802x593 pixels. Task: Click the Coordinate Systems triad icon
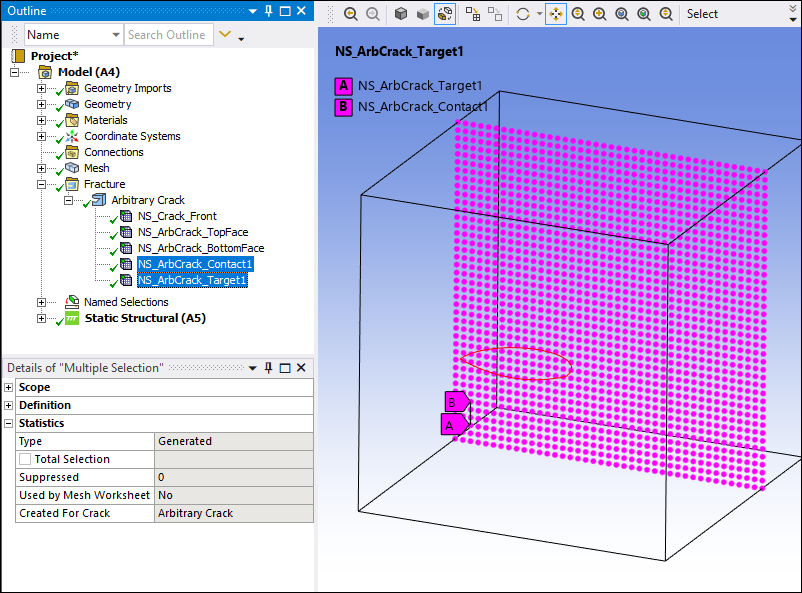coord(72,136)
